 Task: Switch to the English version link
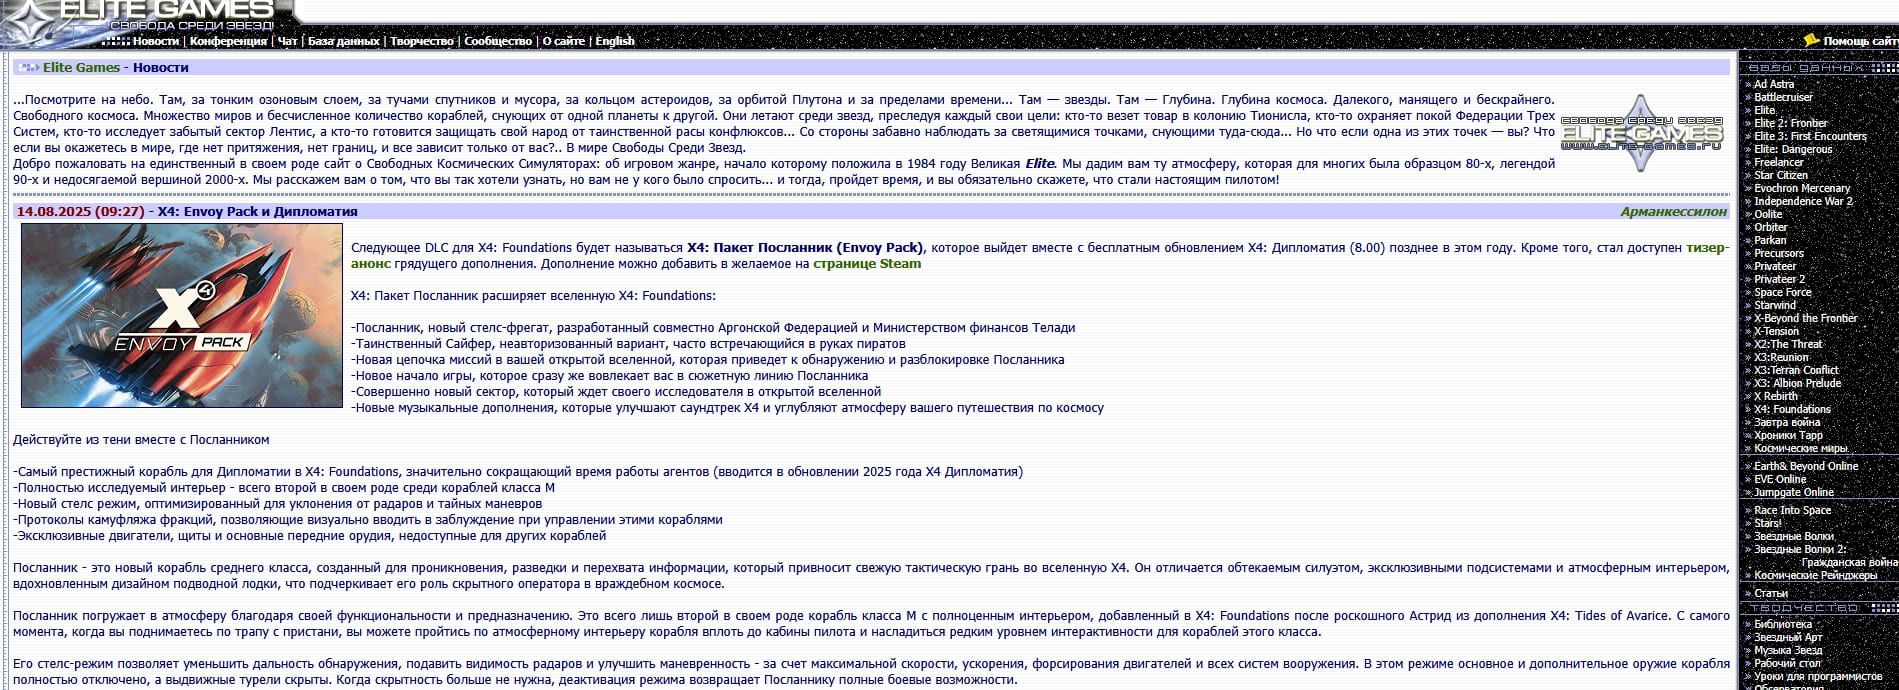pyautogui.click(x=615, y=41)
